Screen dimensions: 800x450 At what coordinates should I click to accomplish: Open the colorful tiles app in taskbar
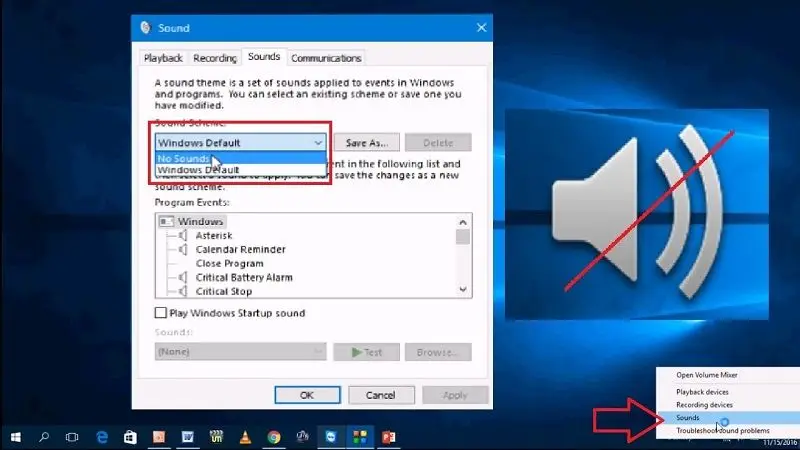point(360,437)
